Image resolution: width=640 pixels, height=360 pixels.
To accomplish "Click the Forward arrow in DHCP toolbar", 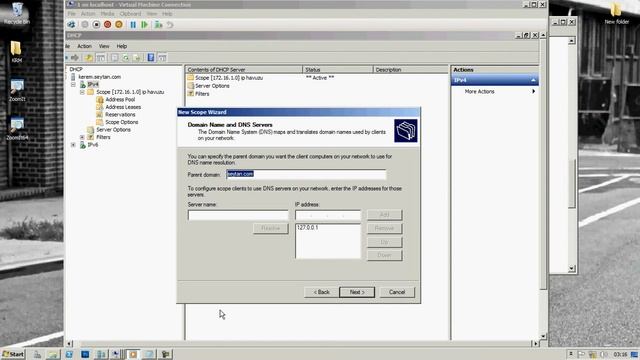I will click(x=75, y=58).
